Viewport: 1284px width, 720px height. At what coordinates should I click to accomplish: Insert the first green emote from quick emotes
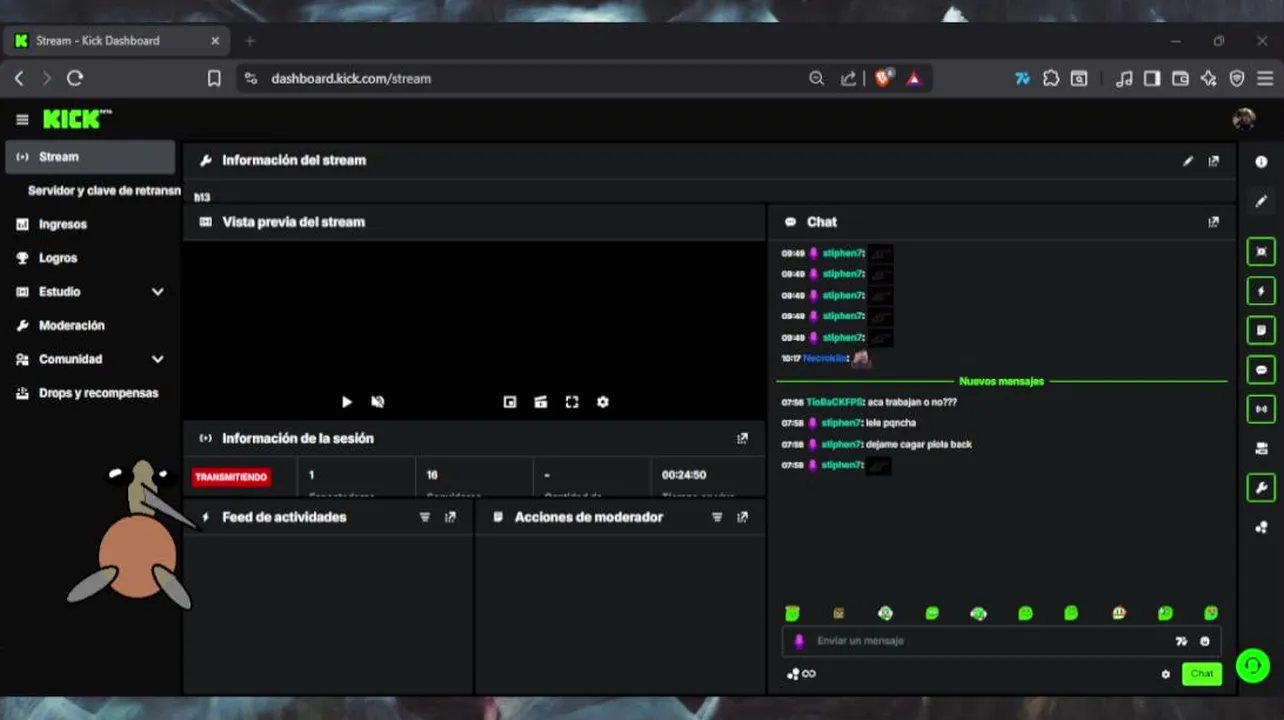792,613
